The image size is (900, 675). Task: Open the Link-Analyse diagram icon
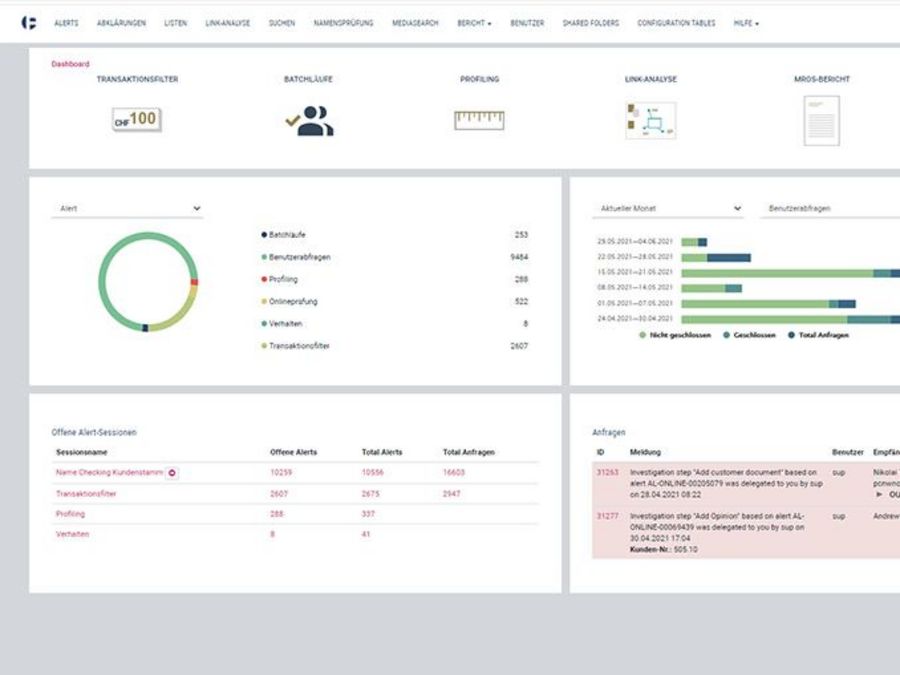coord(650,121)
